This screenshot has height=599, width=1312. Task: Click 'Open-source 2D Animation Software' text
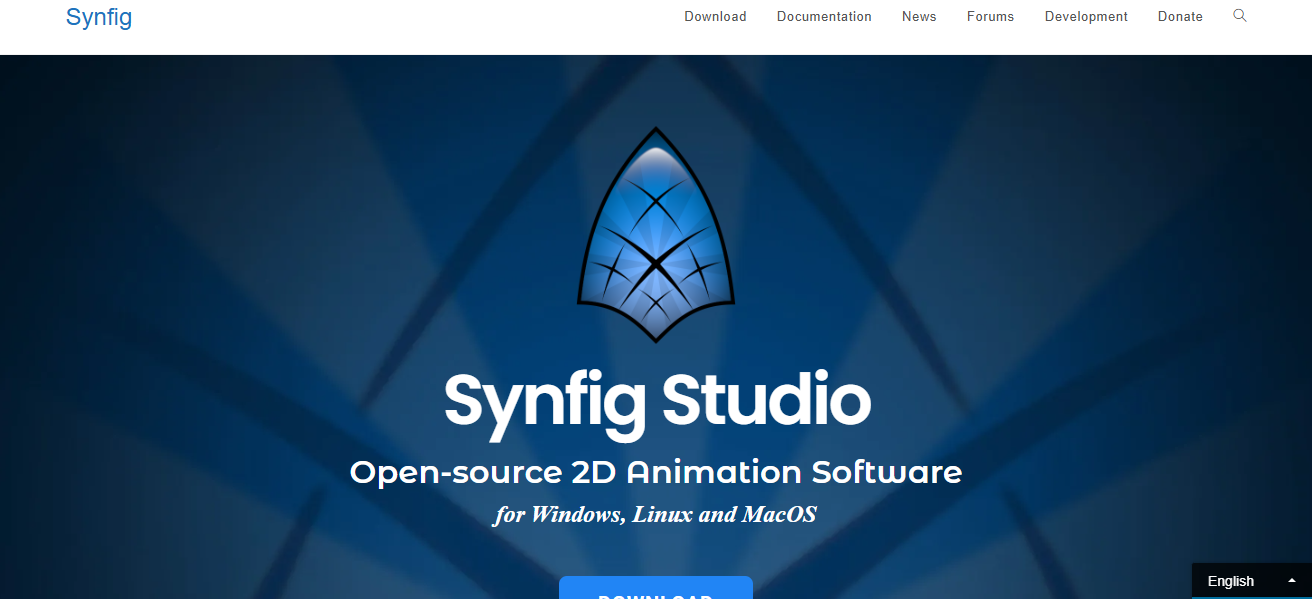point(656,472)
